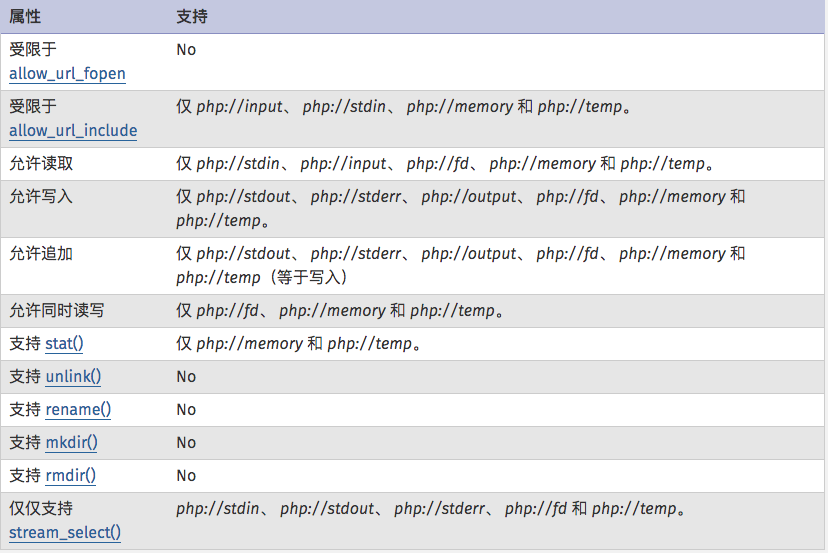Open the rename() documentation link
This screenshot has width=828, height=553.
click(78, 410)
